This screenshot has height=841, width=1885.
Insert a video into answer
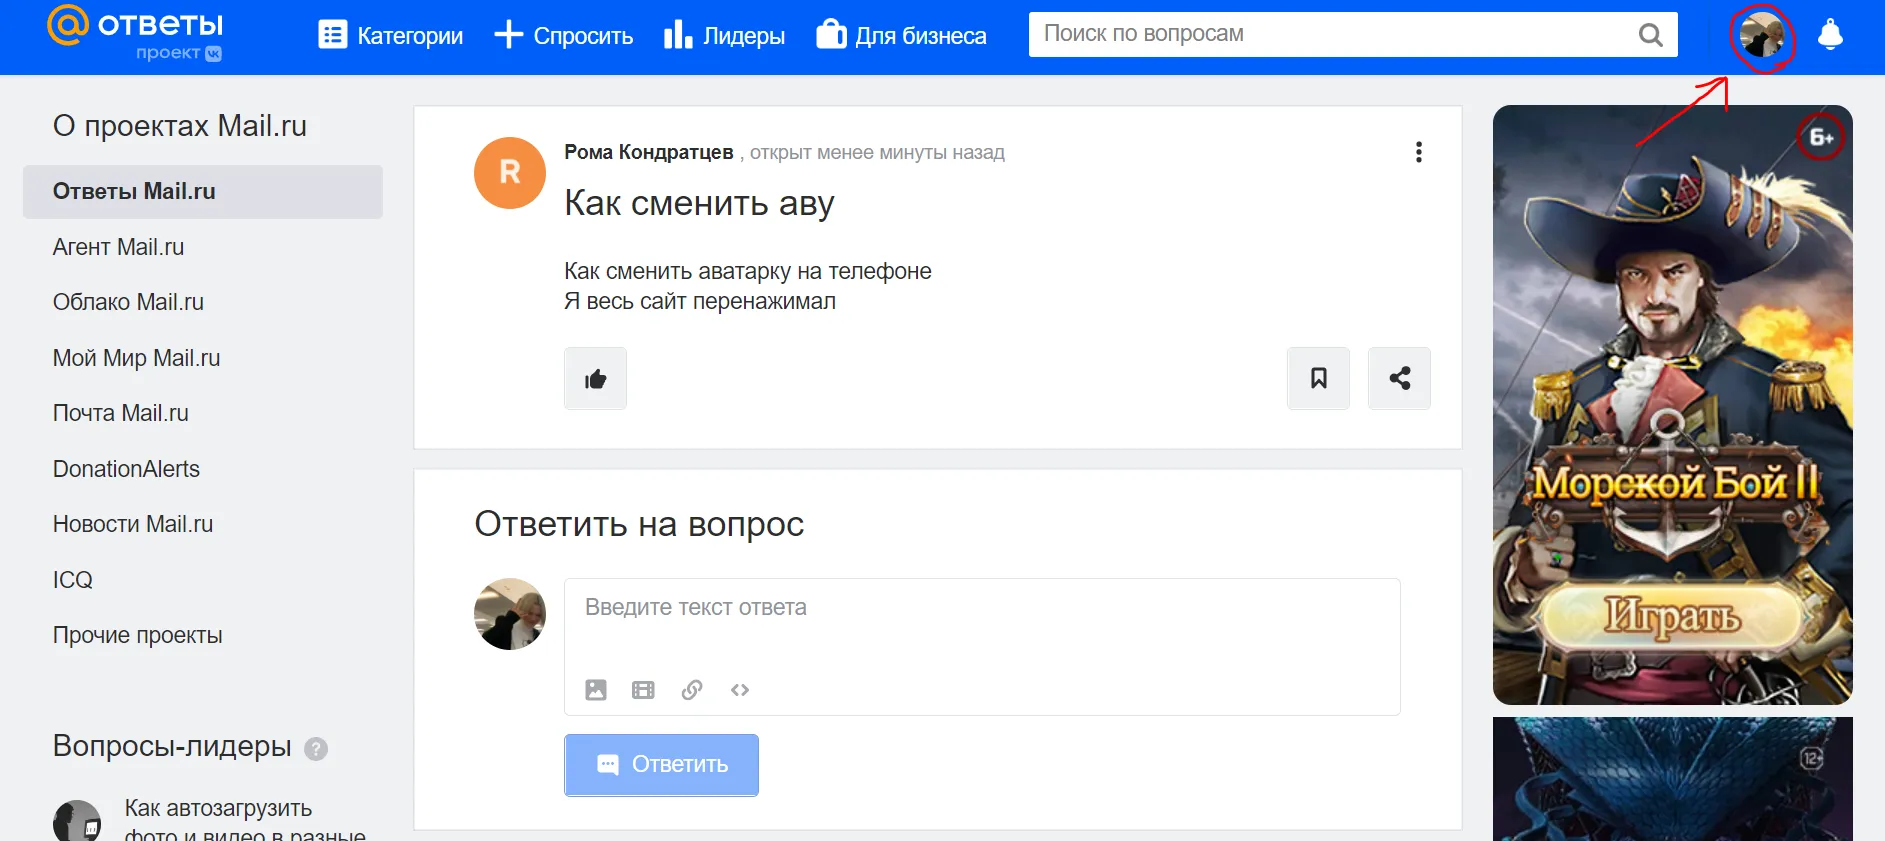pos(643,690)
